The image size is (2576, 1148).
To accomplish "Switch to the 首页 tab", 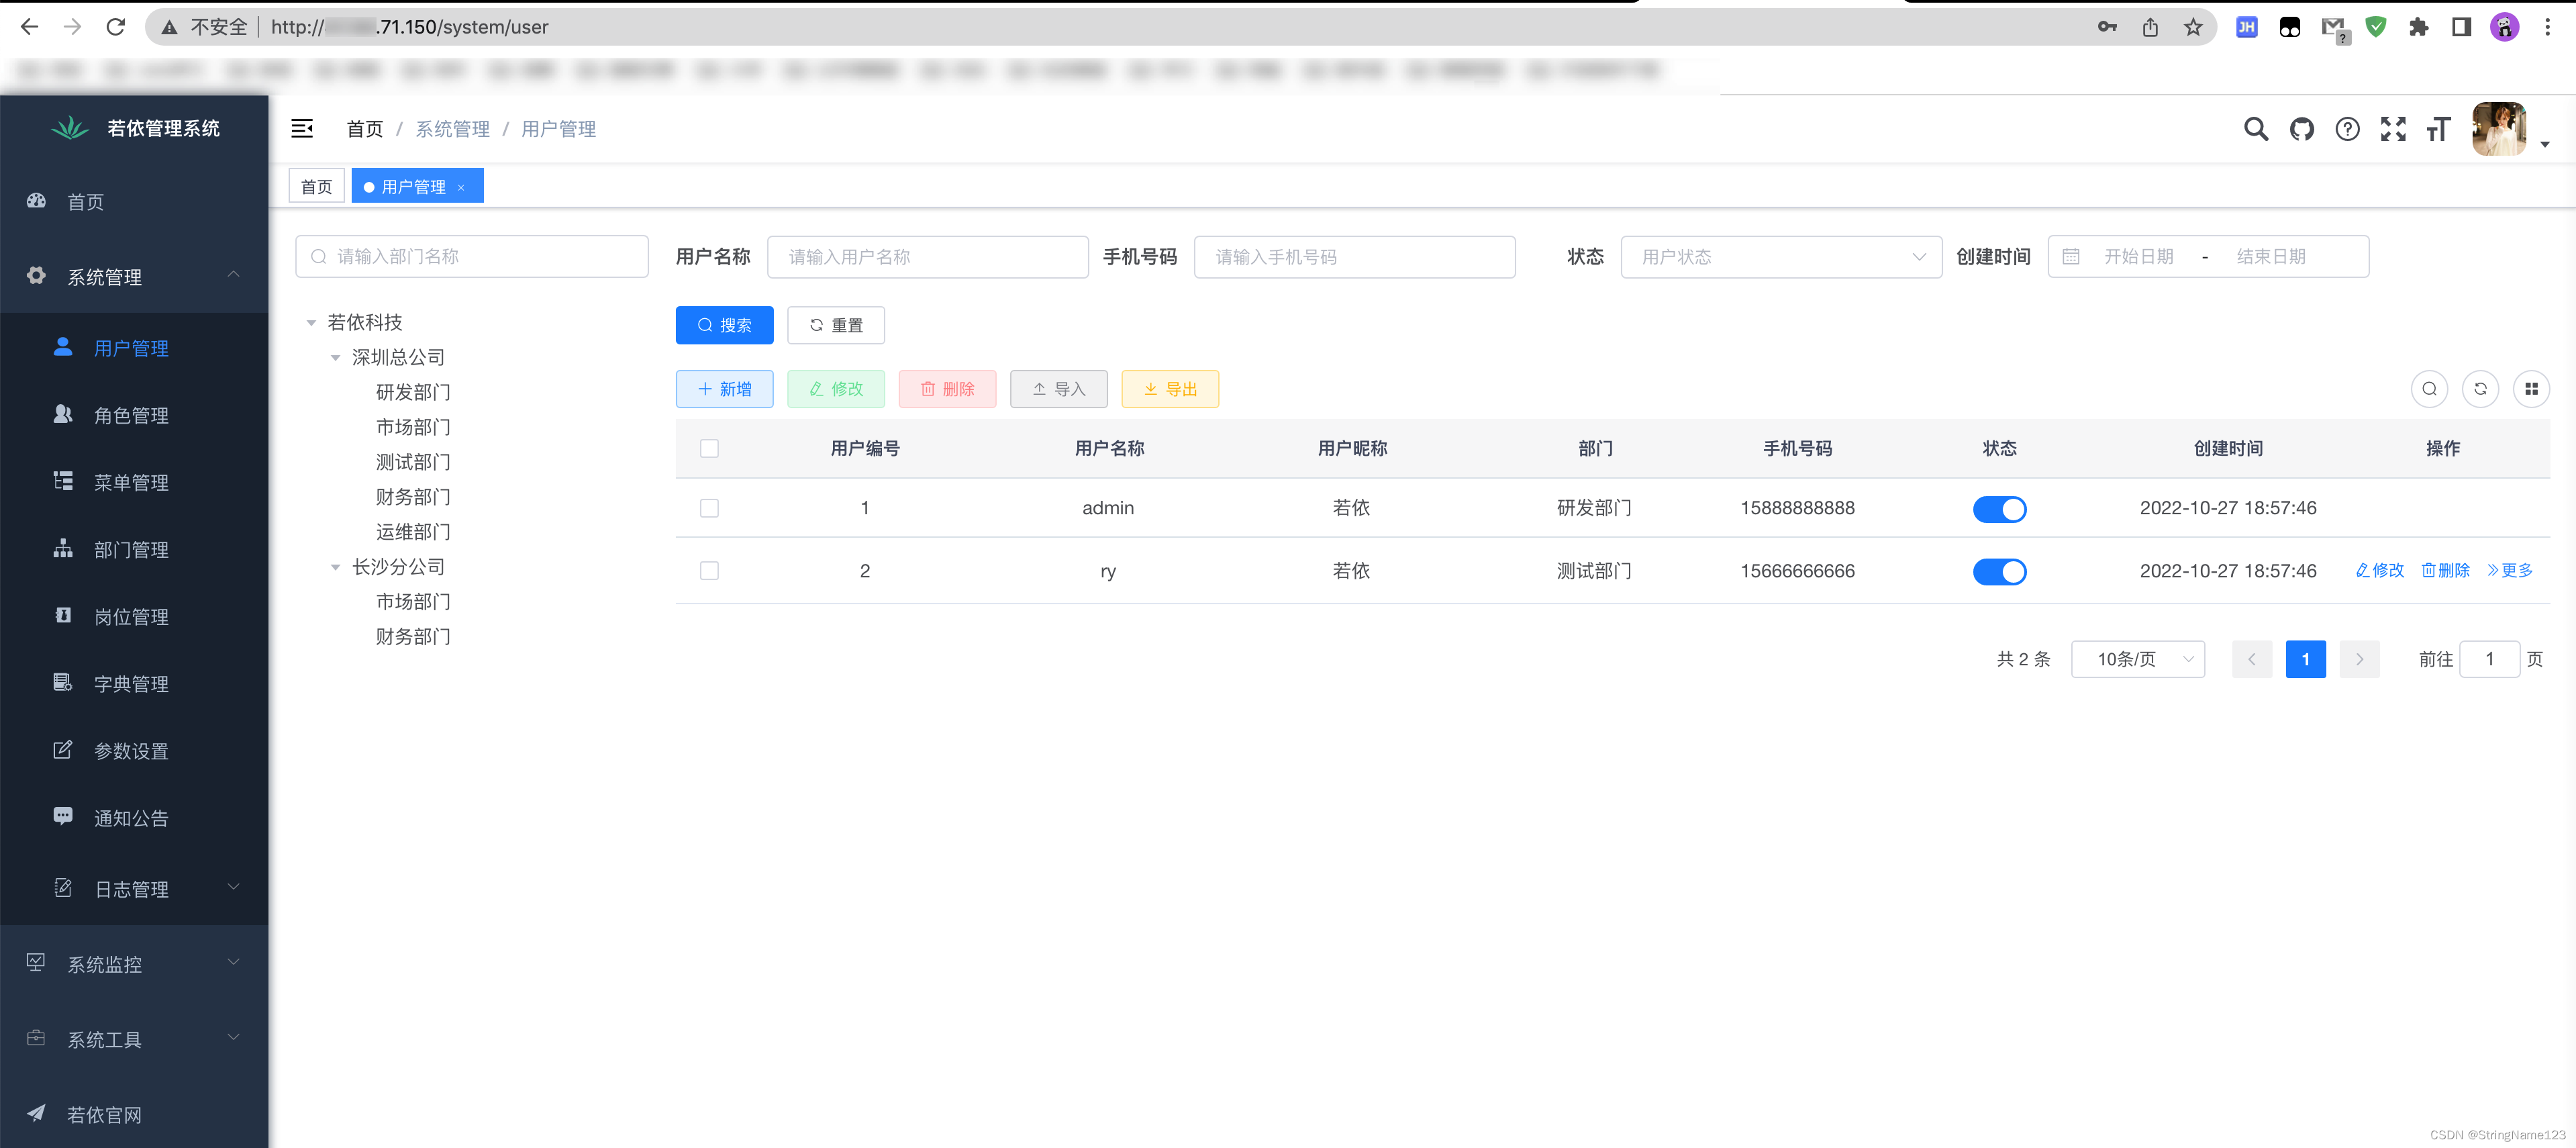I will (316, 186).
